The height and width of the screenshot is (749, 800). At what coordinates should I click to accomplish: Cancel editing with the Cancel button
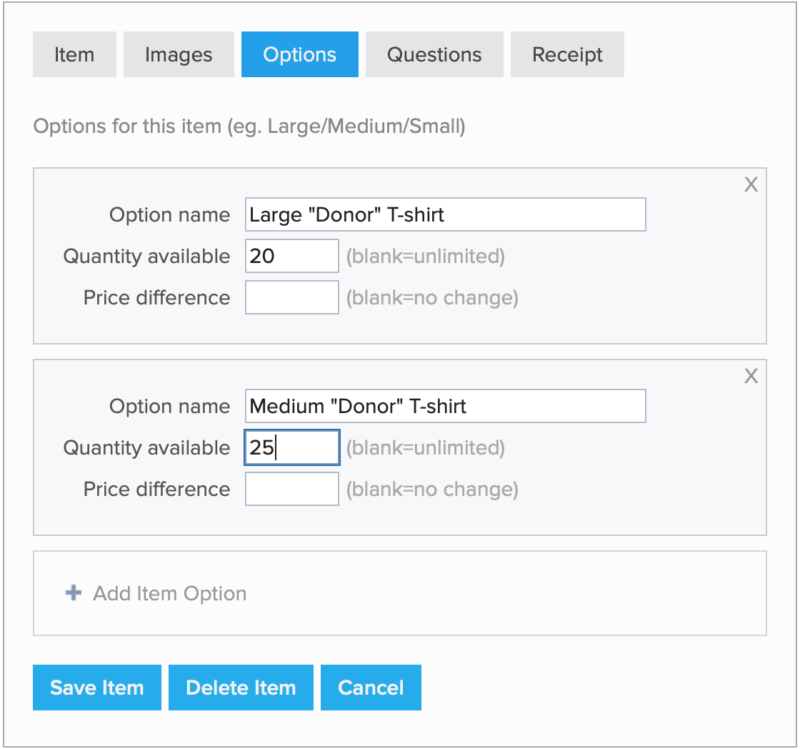(371, 688)
